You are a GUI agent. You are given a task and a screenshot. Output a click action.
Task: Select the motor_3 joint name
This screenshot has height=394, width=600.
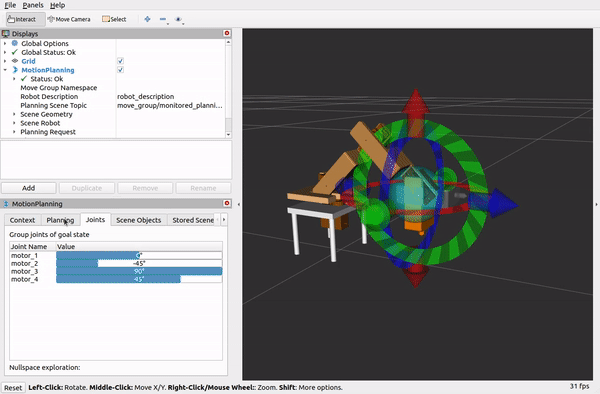click(24, 271)
